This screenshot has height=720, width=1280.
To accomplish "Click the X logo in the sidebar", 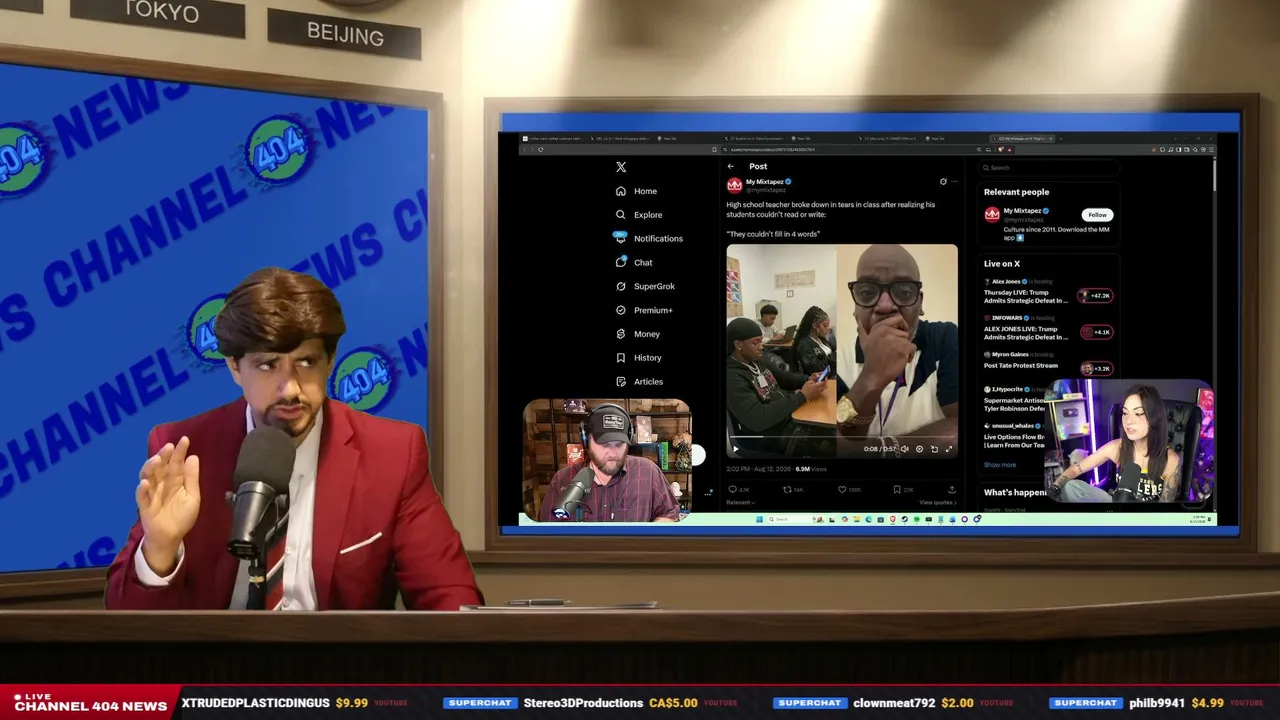I will point(621,167).
